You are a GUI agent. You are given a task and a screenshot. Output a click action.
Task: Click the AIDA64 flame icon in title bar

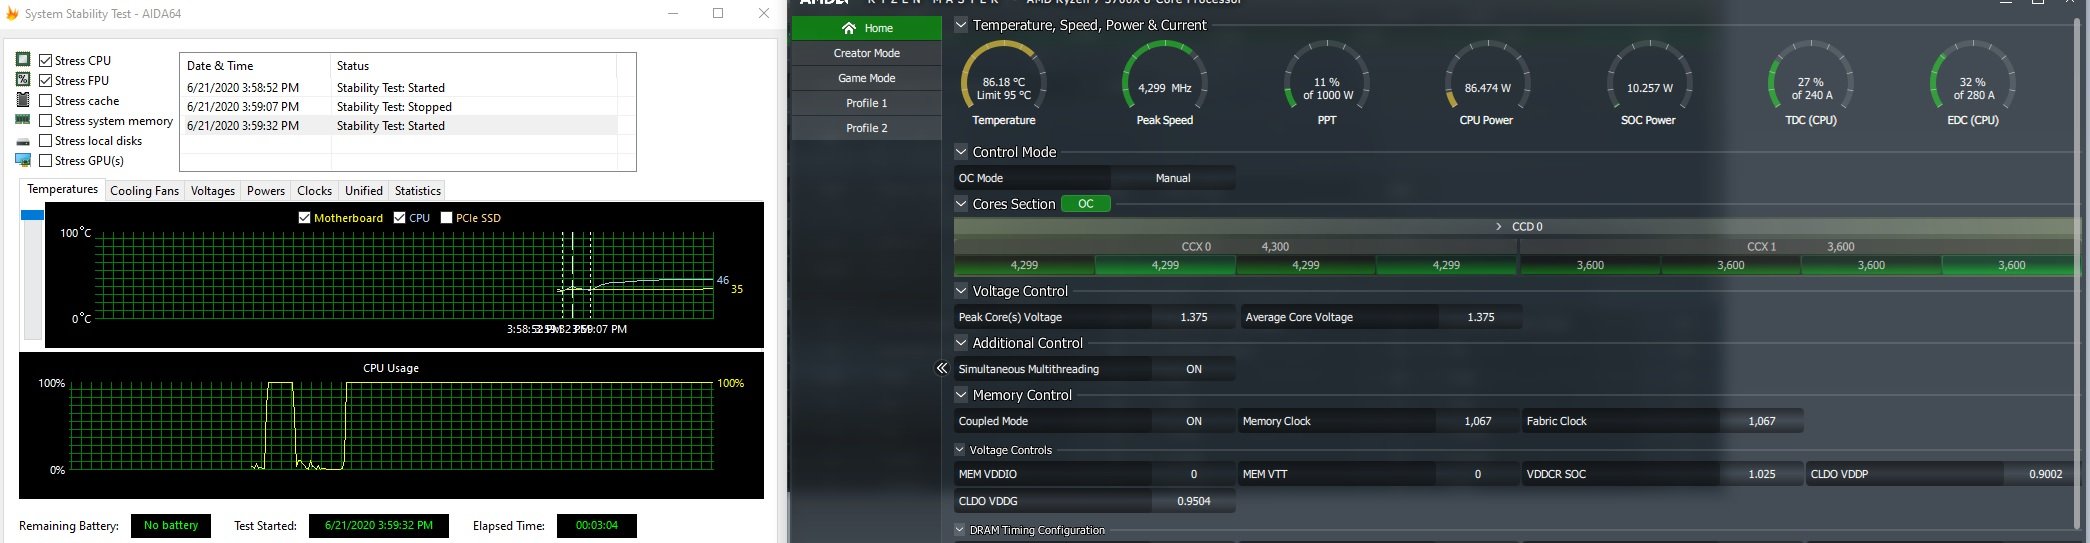12,14
